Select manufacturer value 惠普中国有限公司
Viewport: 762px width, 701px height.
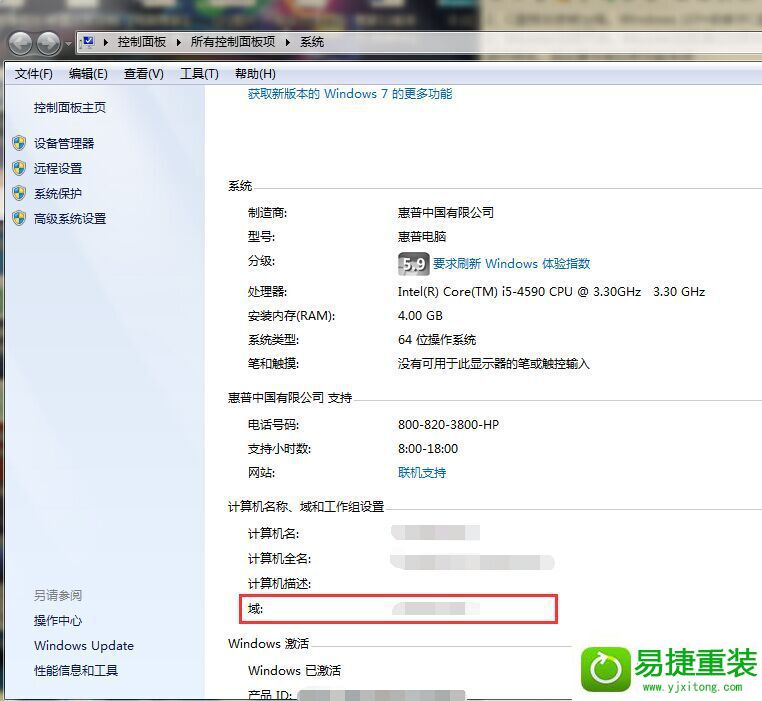click(446, 212)
